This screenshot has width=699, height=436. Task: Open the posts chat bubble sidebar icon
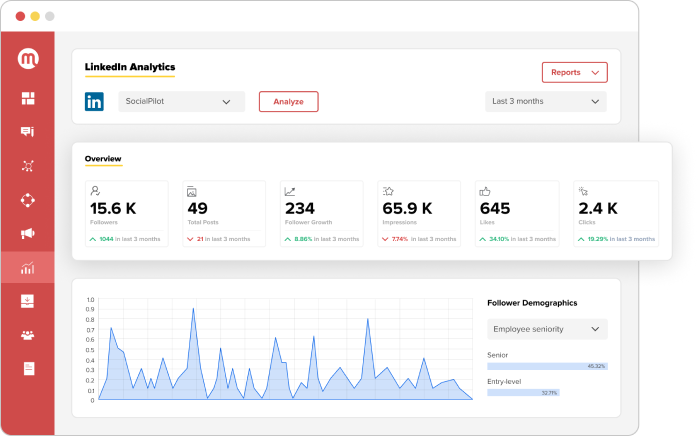(28, 132)
